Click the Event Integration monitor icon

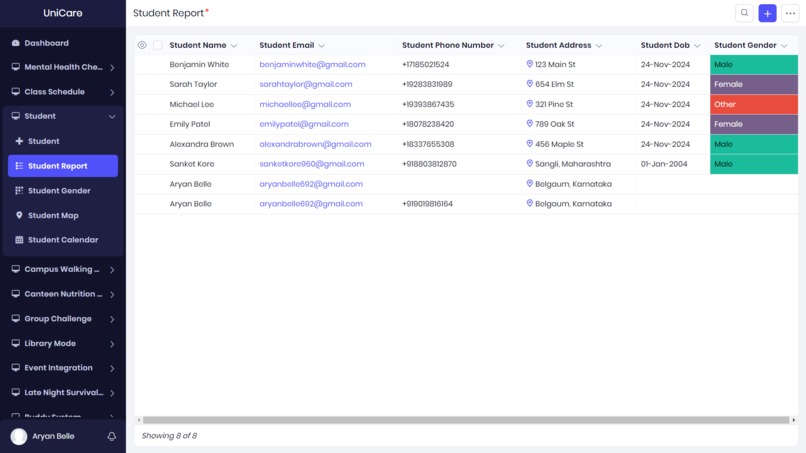15,368
